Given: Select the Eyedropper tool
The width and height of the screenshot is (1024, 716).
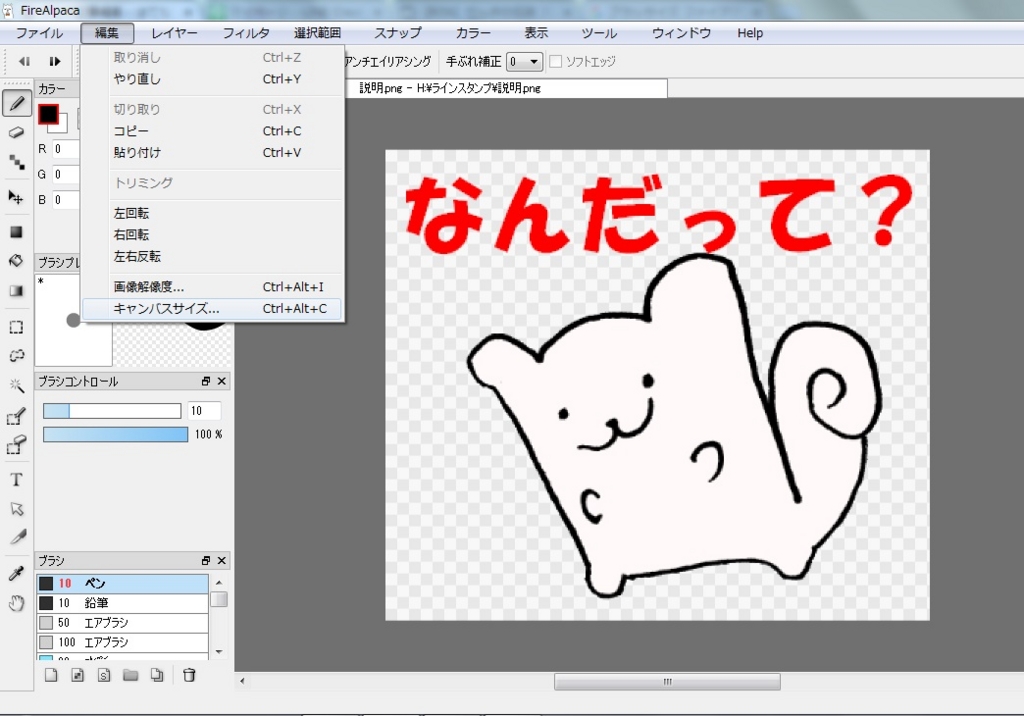Looking at the screenshot, I should click(x=16, y=574).
